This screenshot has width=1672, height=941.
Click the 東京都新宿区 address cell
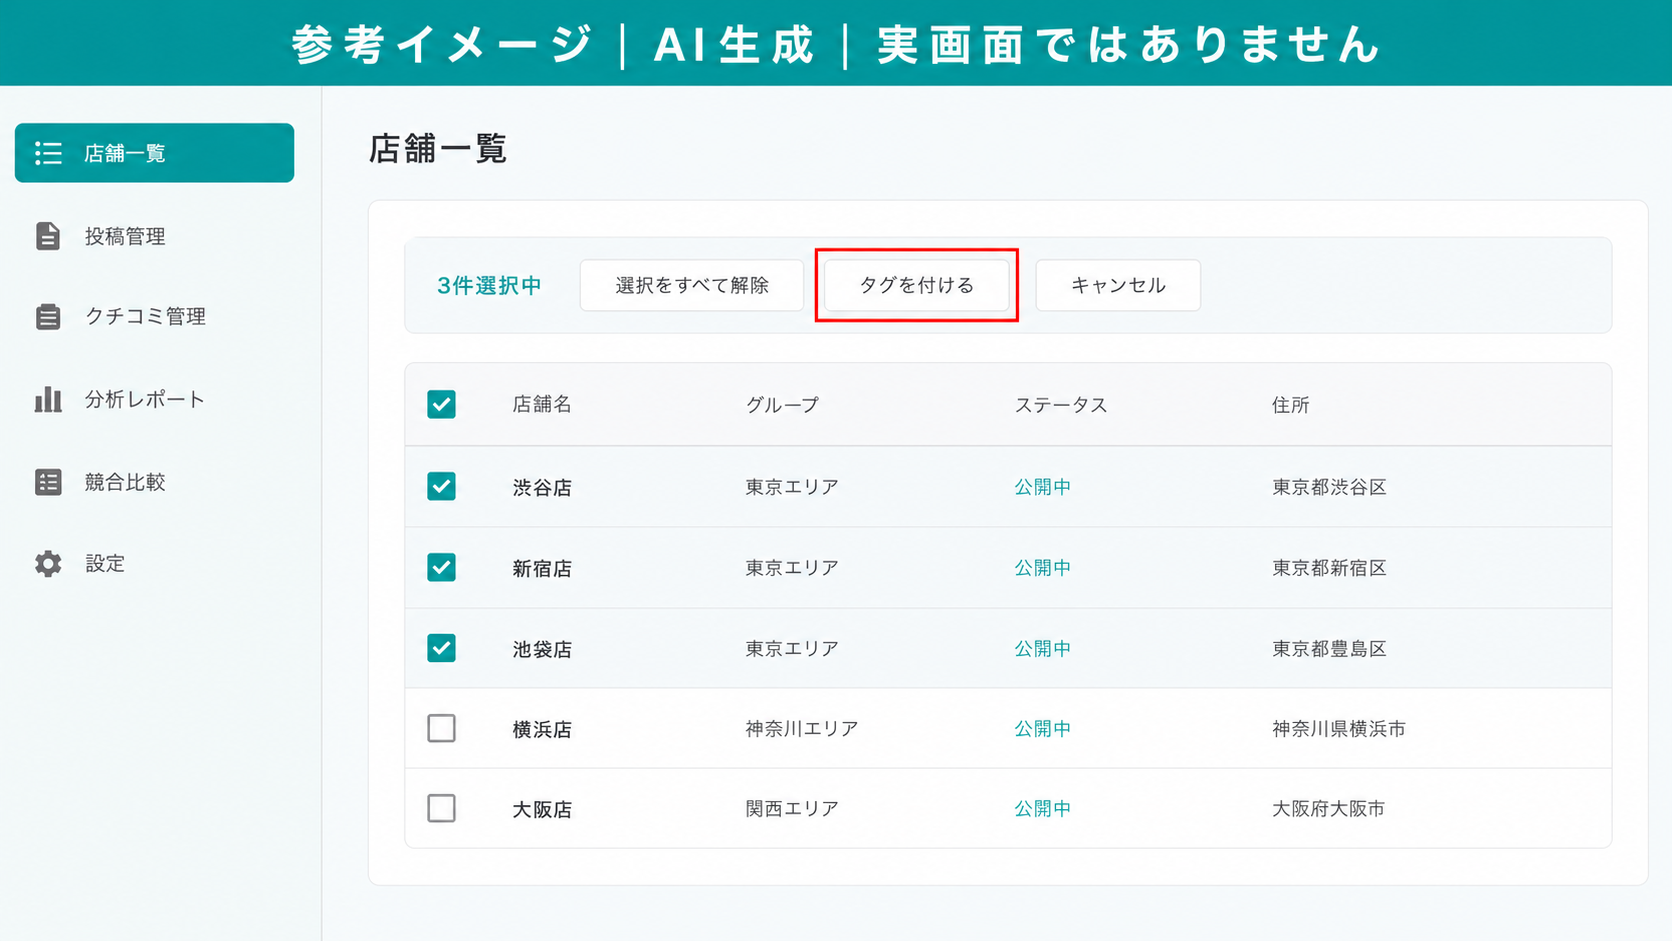click(1329, 567)
